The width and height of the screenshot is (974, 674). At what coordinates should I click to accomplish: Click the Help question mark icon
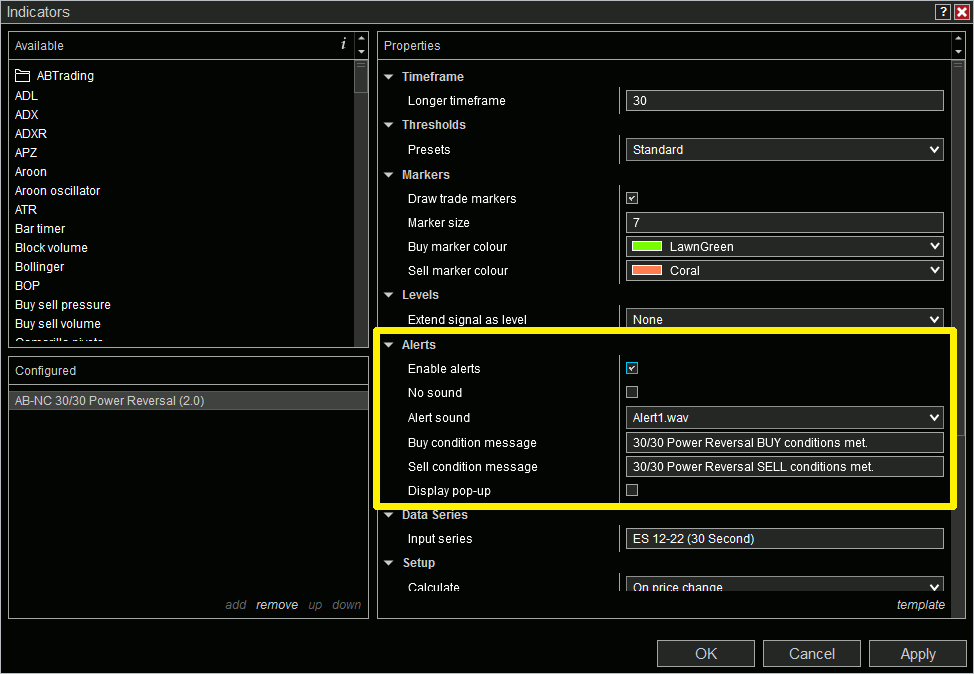[941, 12]
